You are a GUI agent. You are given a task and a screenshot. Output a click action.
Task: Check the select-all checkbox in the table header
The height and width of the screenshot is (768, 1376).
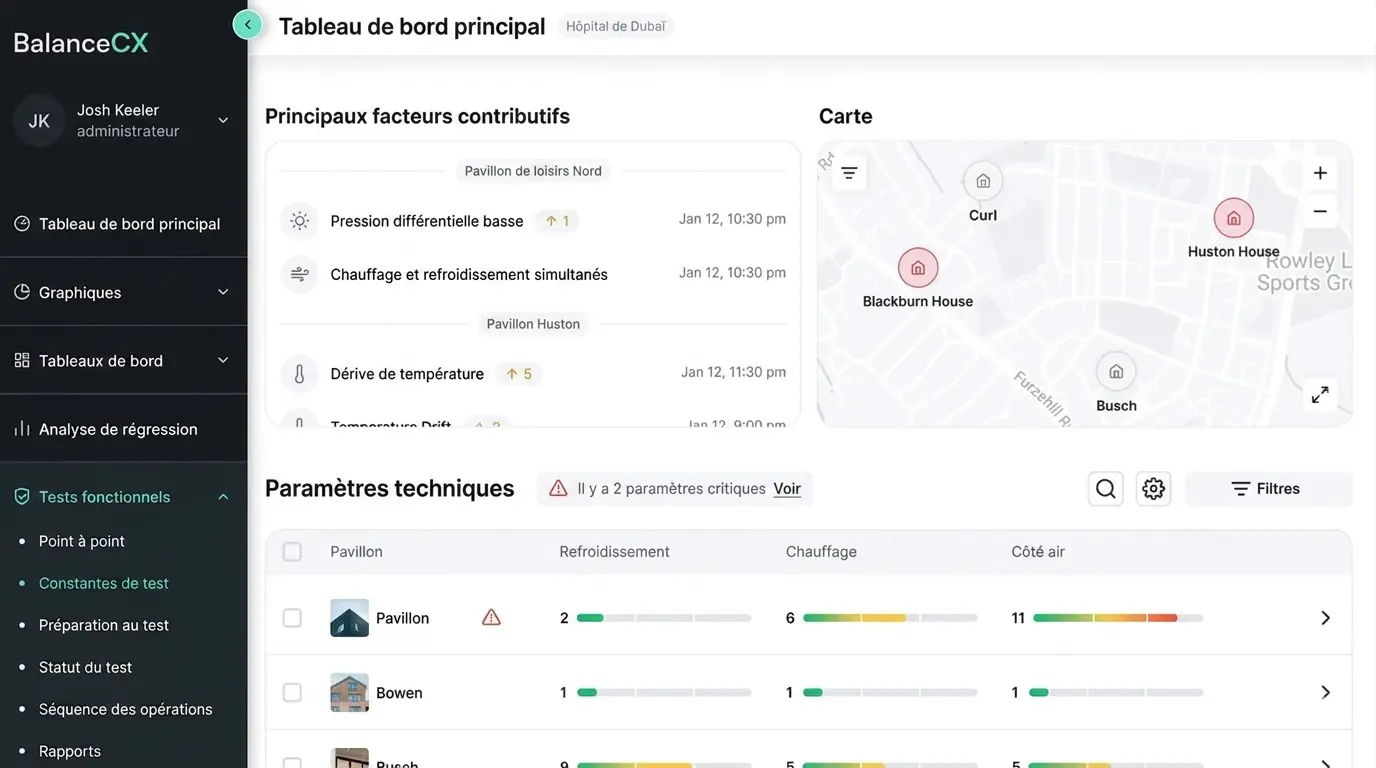292,551
